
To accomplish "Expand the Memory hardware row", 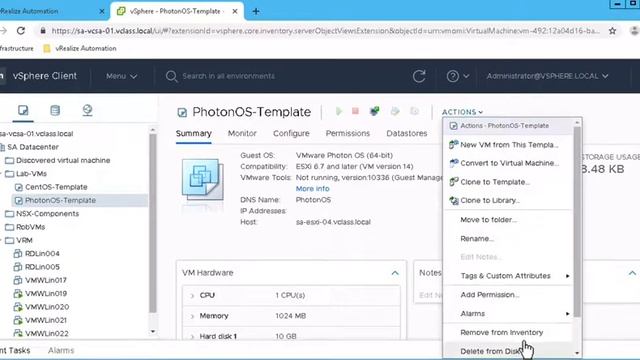I will pyautogui.click(x=192, y=316).
